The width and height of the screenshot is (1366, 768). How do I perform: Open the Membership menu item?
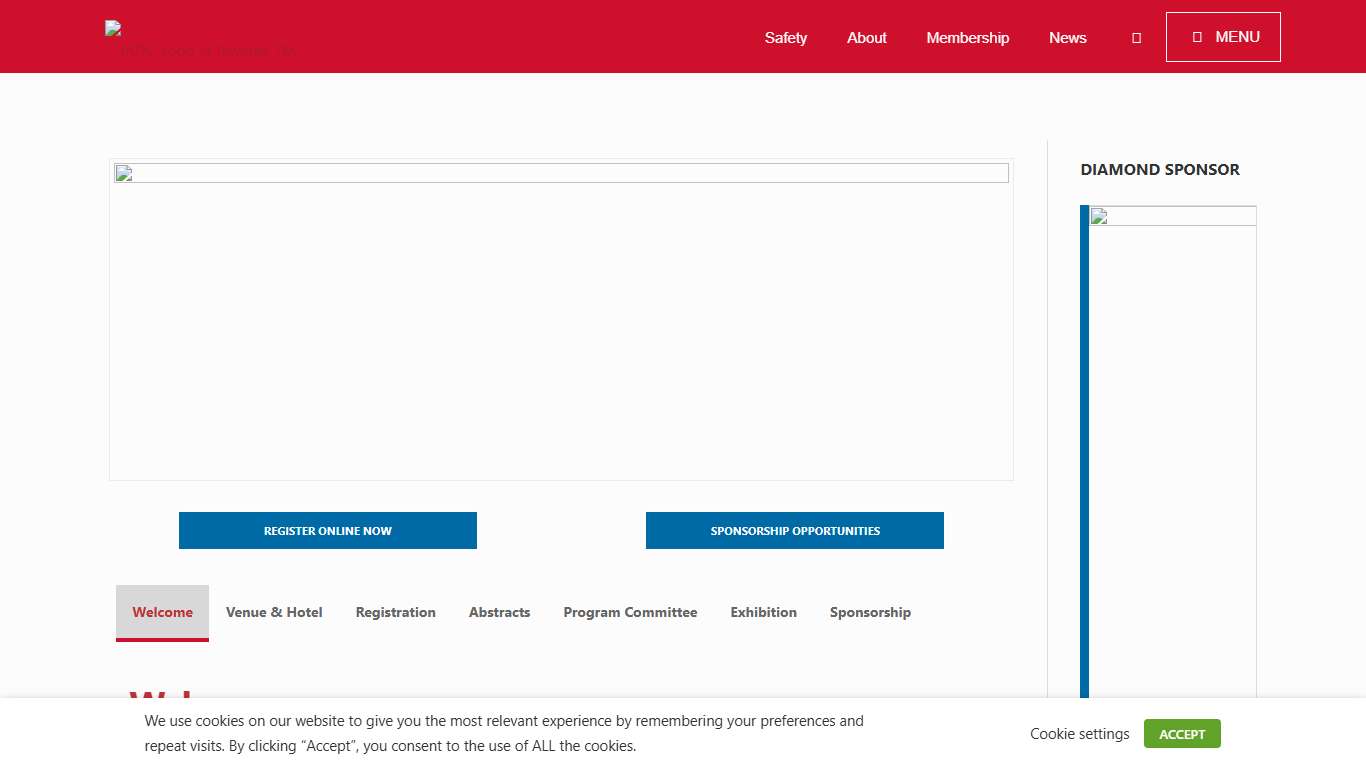pos(967,38)
